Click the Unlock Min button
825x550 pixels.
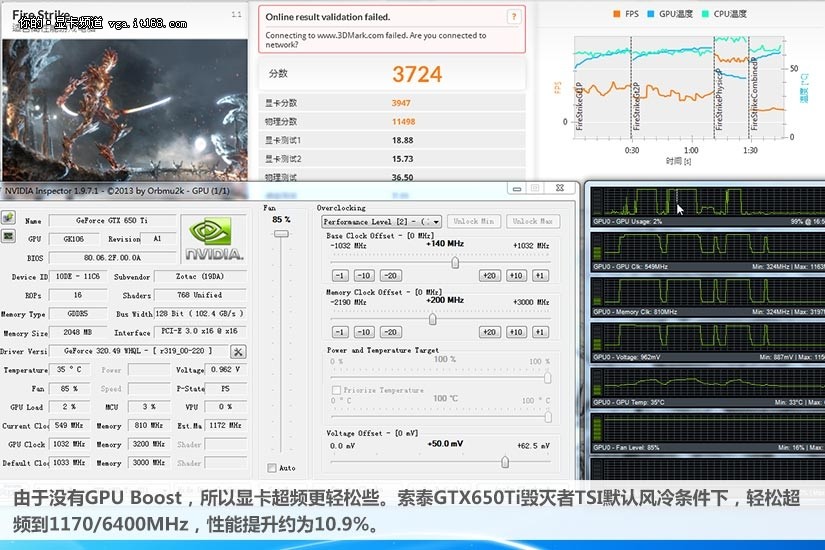[x=474, y=222]
